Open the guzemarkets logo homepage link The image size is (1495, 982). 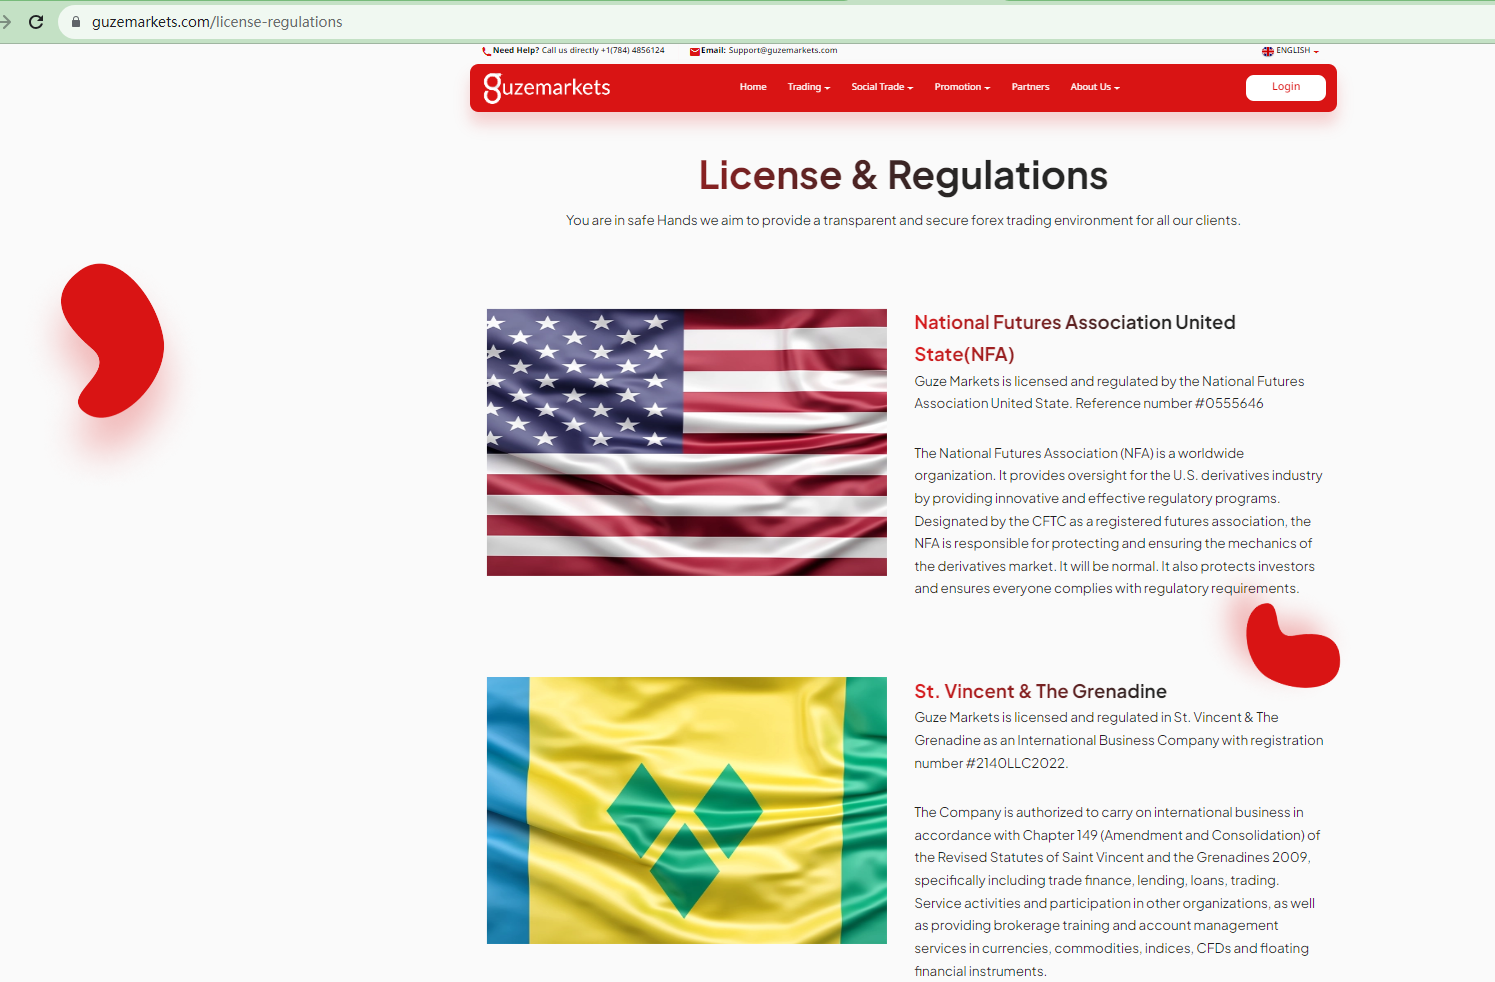tap(547, 88)
